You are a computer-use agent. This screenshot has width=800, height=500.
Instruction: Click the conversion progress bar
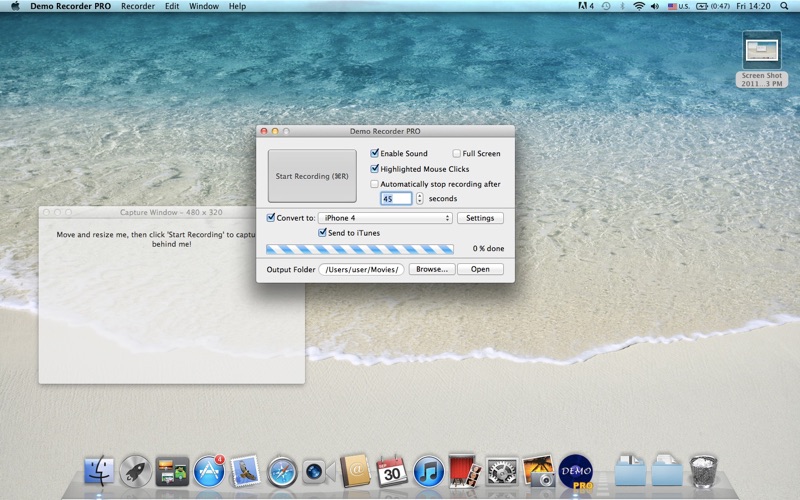(x=360, y=249)
